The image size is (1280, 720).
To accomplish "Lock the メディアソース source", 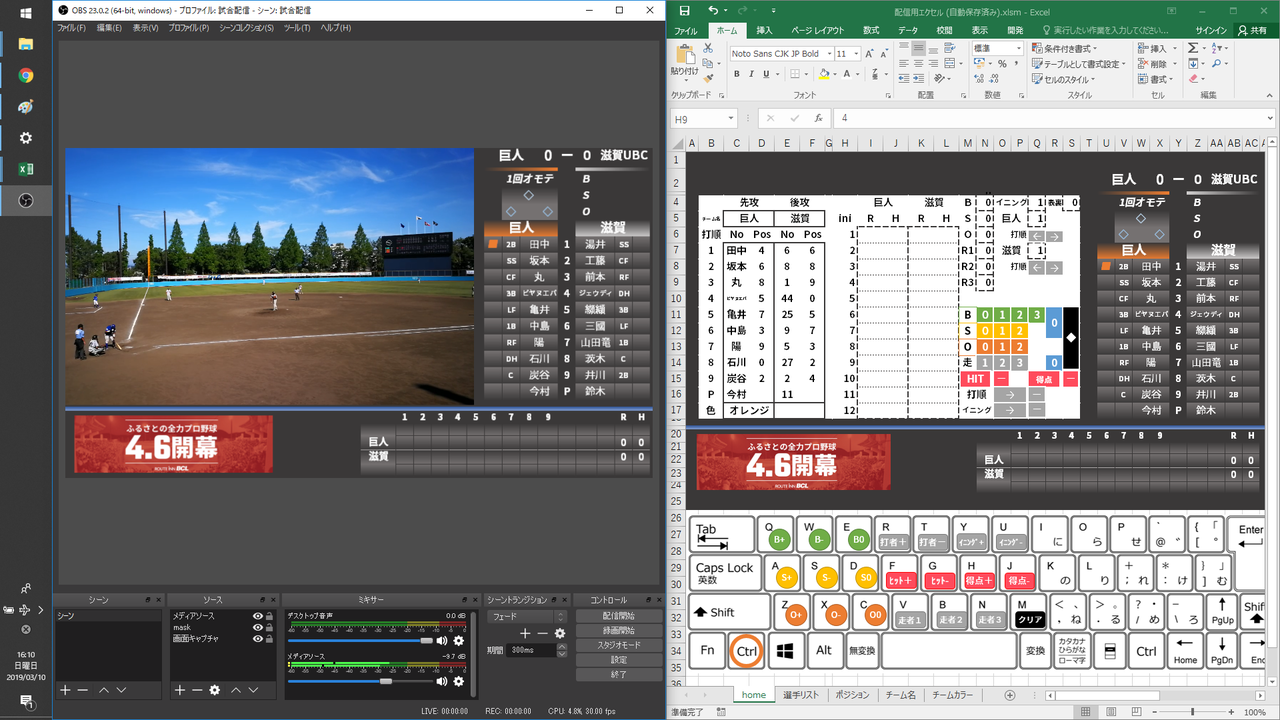I will point(270,616).
